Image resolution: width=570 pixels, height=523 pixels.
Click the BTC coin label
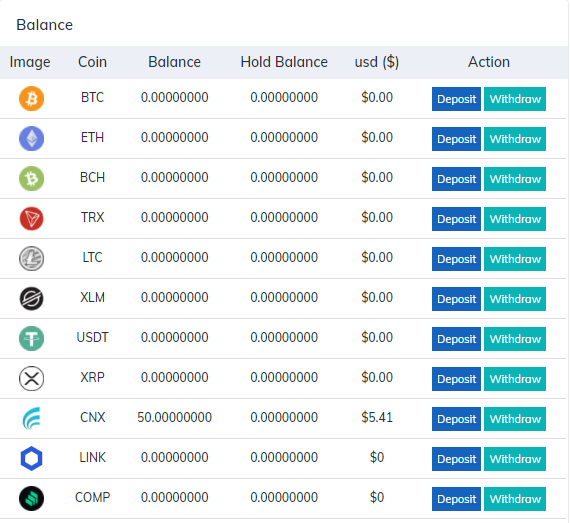[x=92, y=97]
